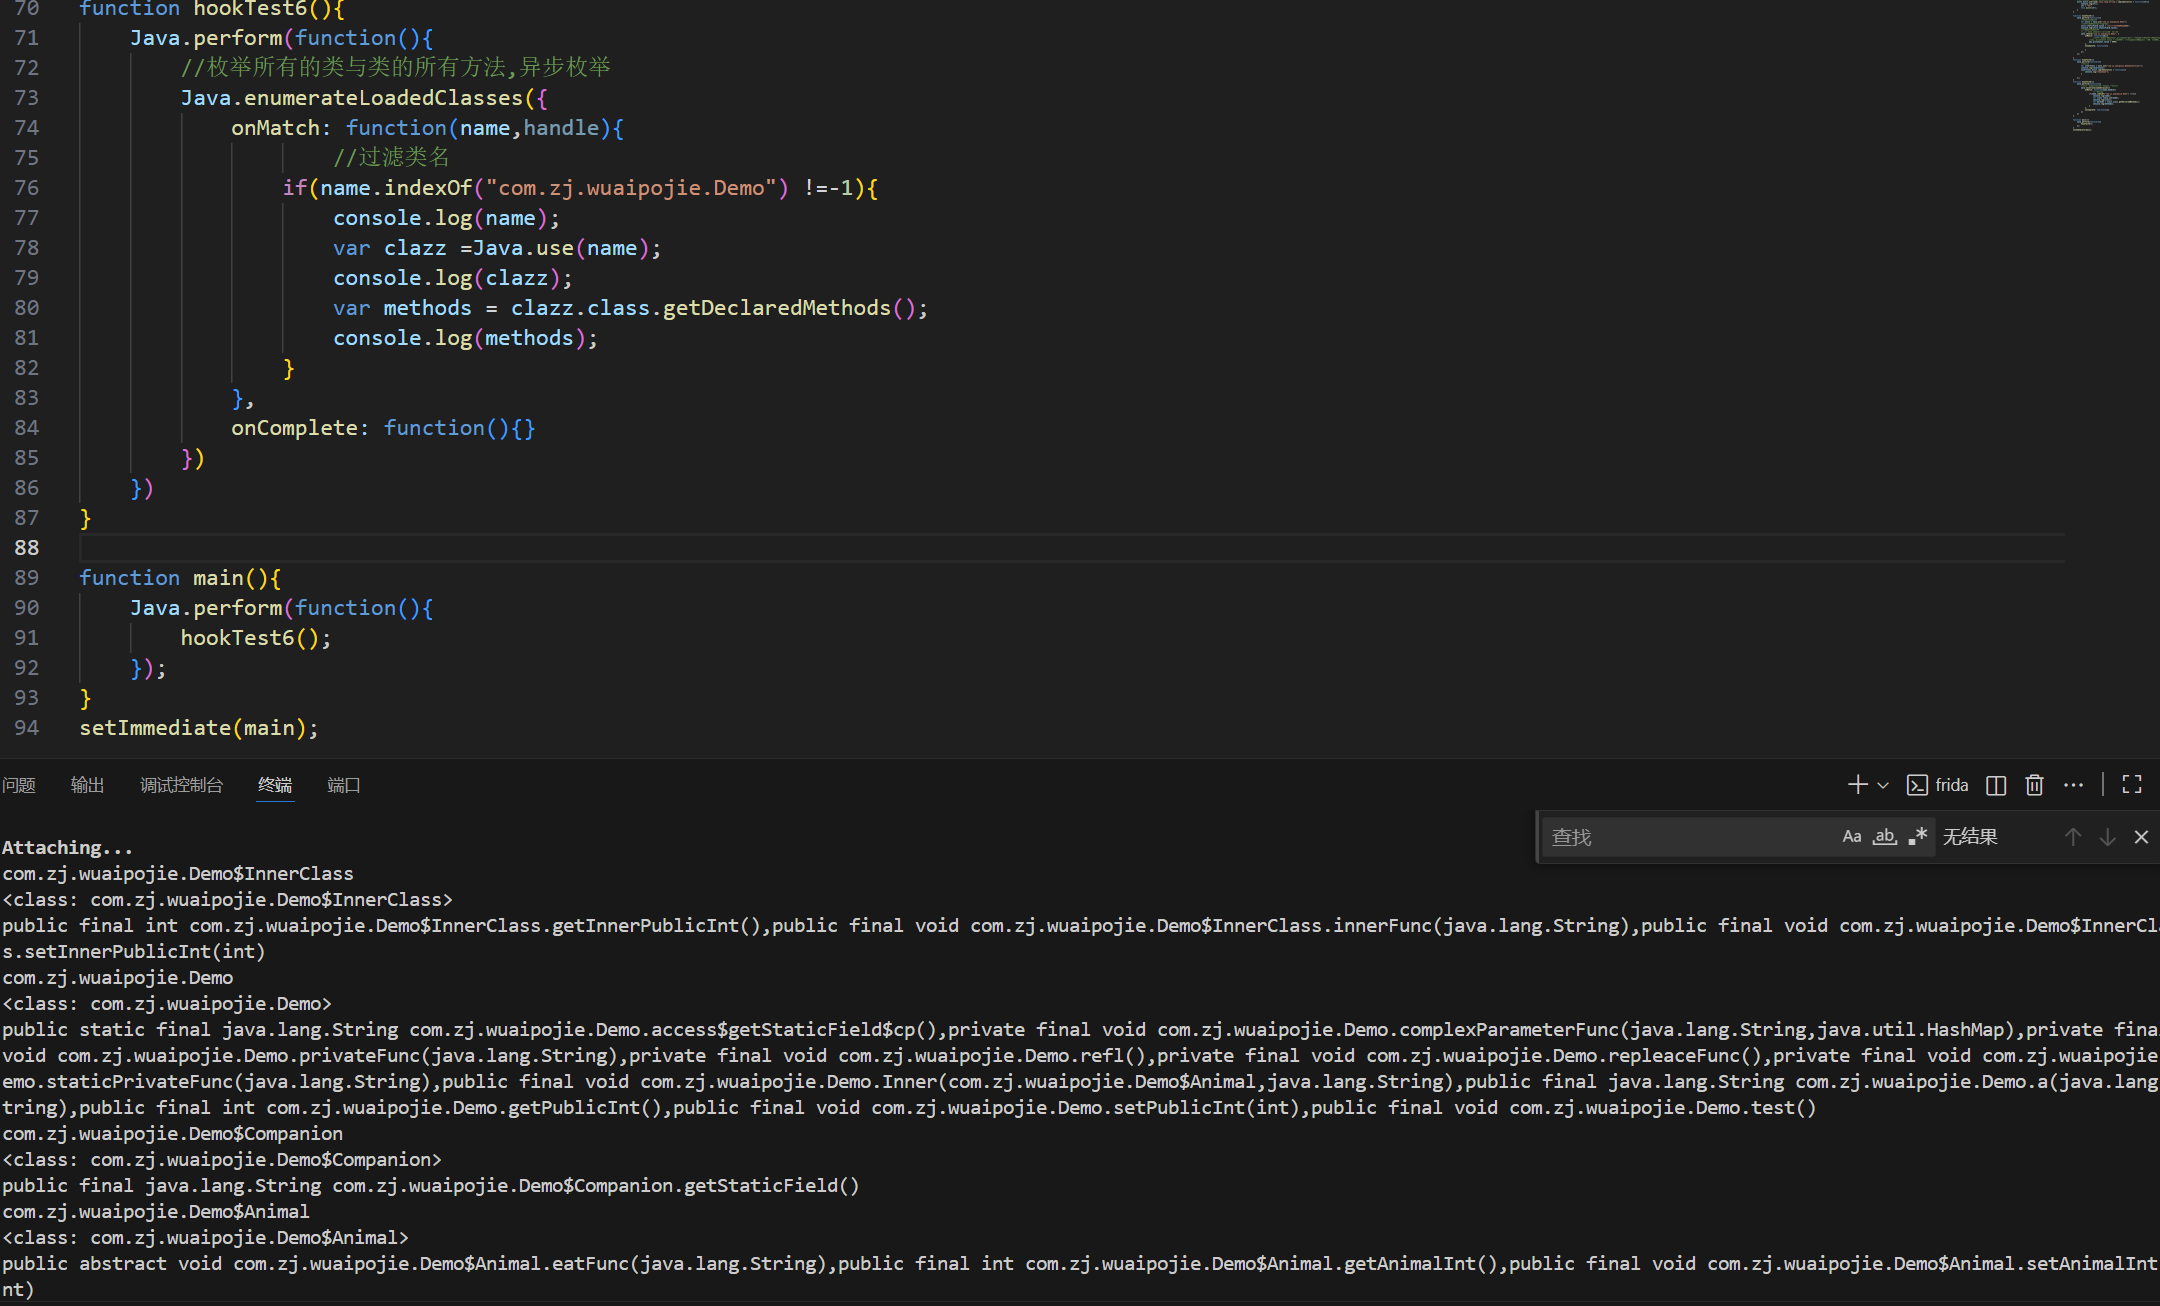
Task: Switch to the 输出 output tab
Action: [x=88, y=785]
